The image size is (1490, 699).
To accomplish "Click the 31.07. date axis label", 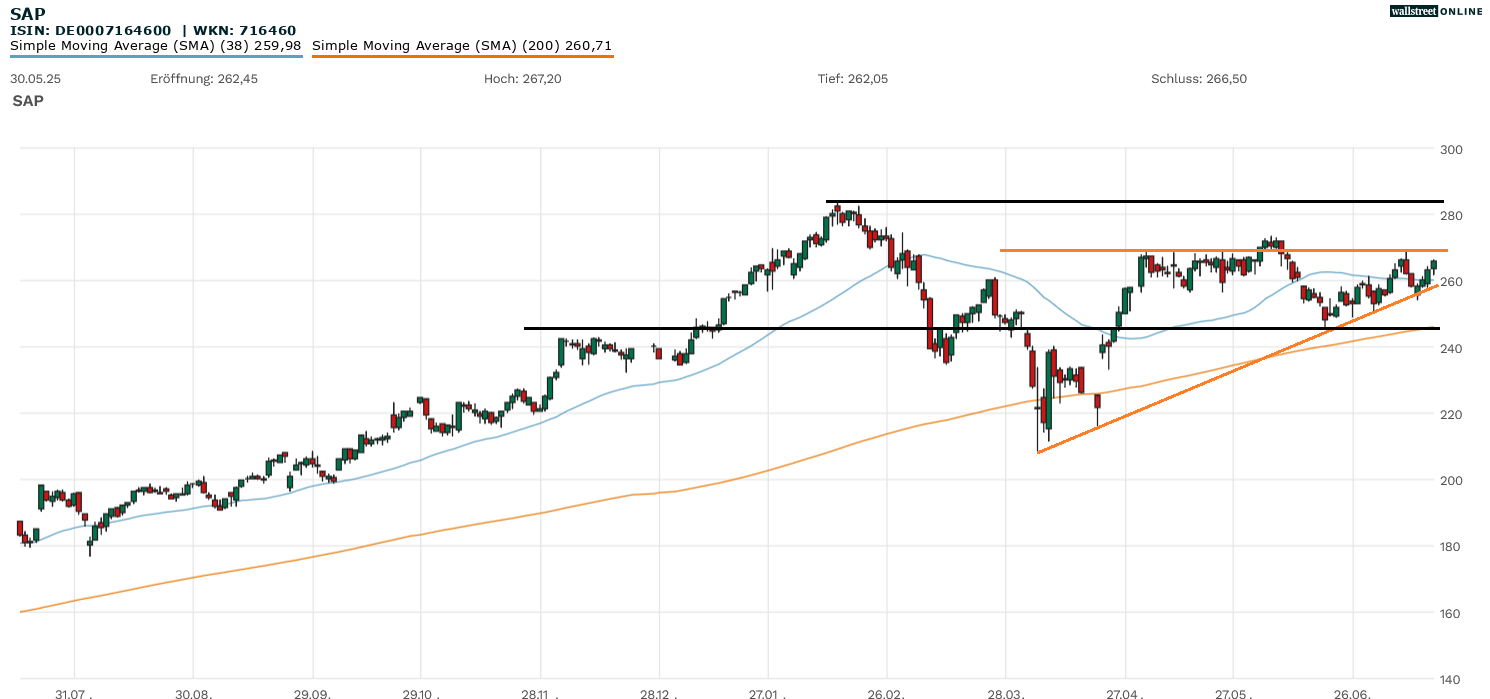I will click(x=74, y=693).
